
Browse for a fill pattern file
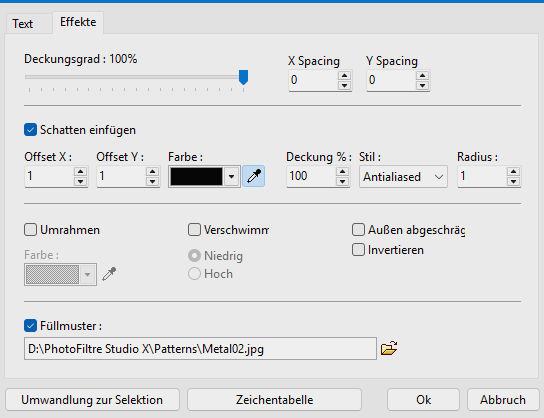pos(389,348)
